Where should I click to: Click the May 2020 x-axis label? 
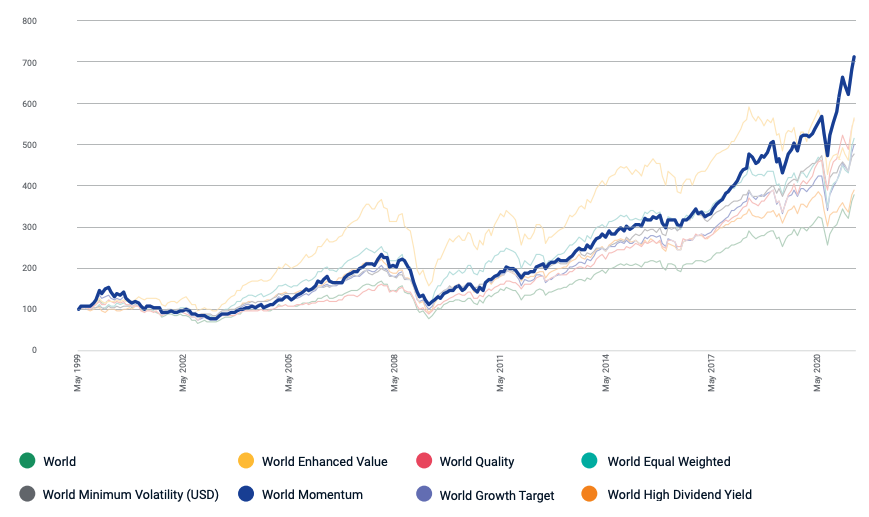pyautogui.click(x=817, y=373)
